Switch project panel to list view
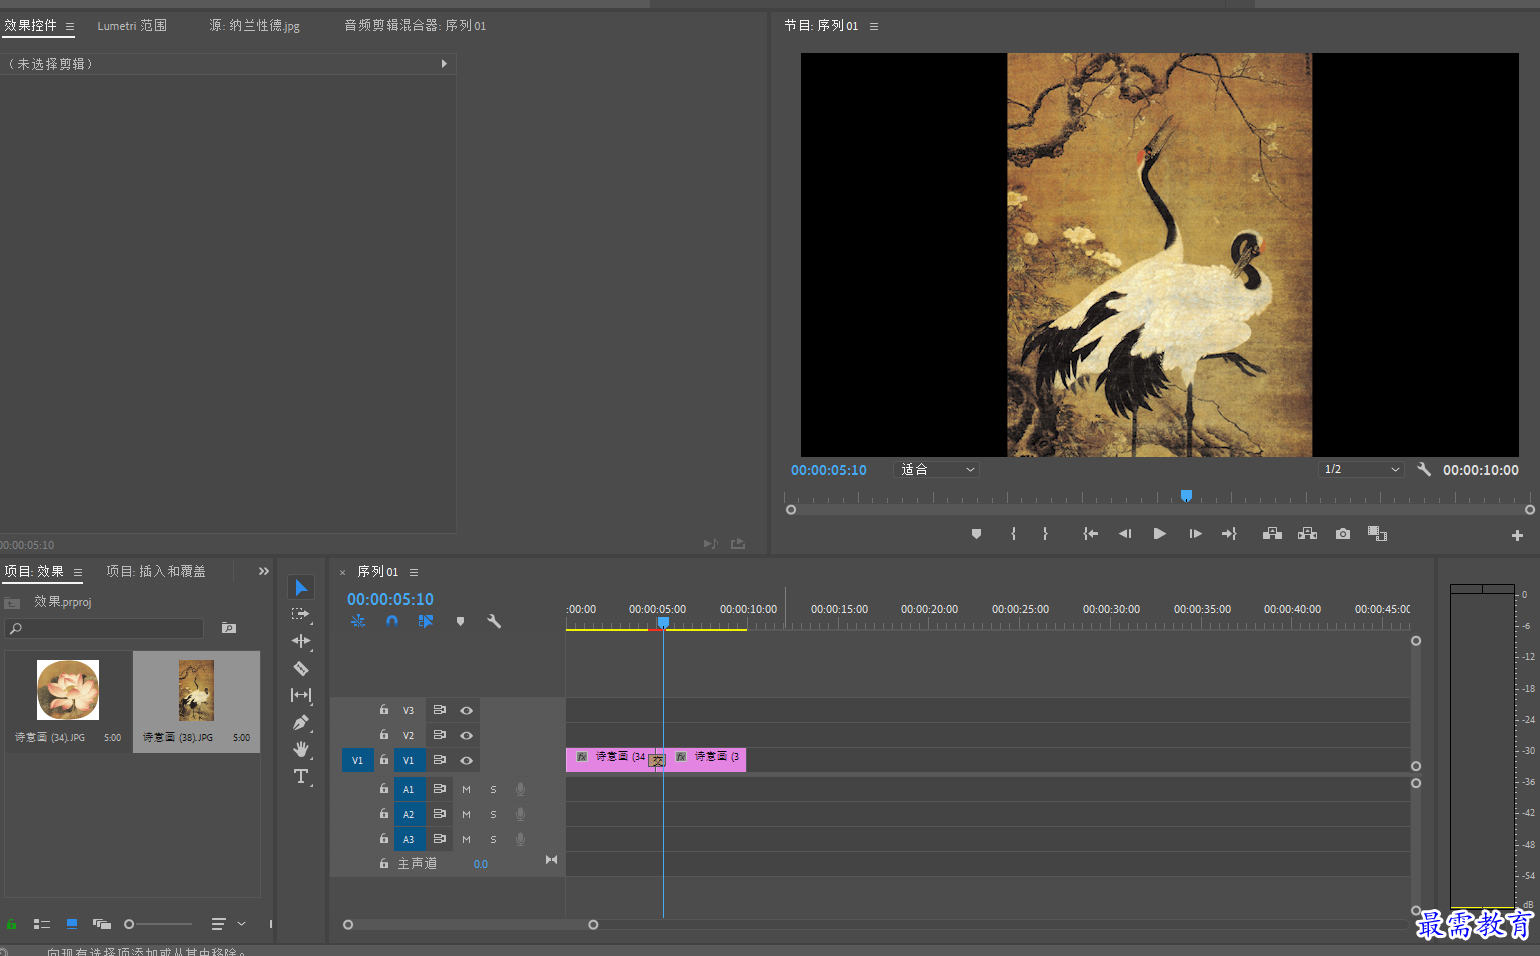Screen dimensions: 1540x956 pyautogui.click(x=41, y=924)
